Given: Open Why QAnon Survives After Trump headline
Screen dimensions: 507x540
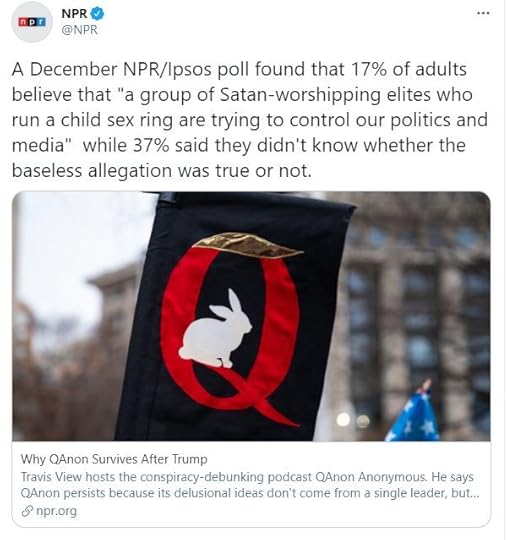Looking at the screenshot, I should [114, 459].
